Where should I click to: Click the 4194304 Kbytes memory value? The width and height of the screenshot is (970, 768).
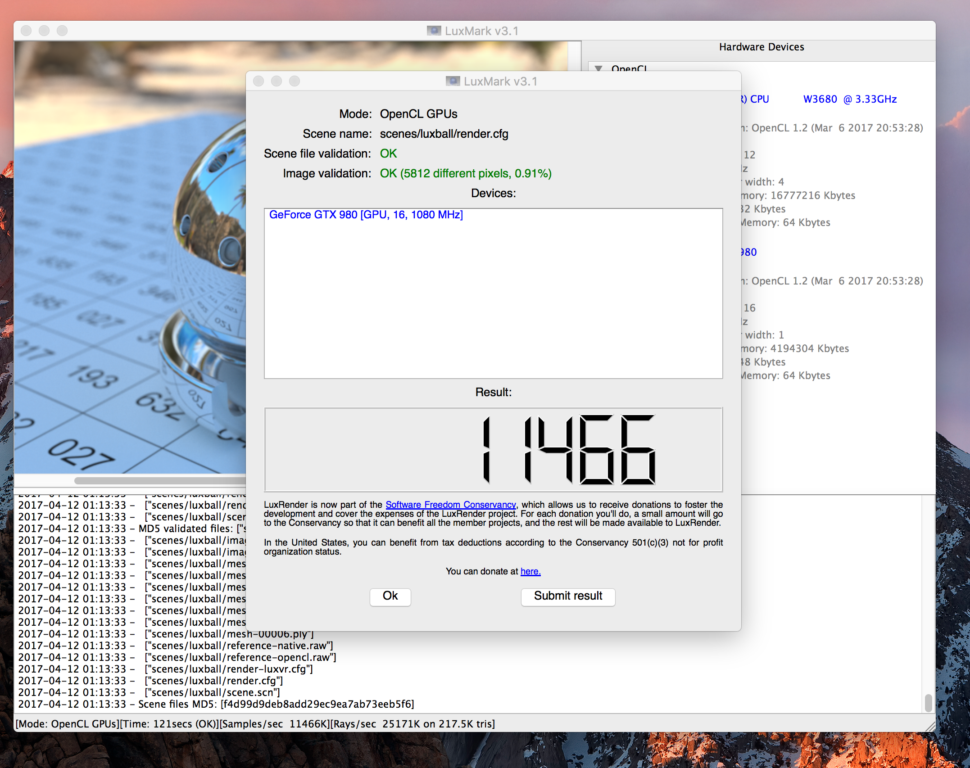click(x=809, y=348)
